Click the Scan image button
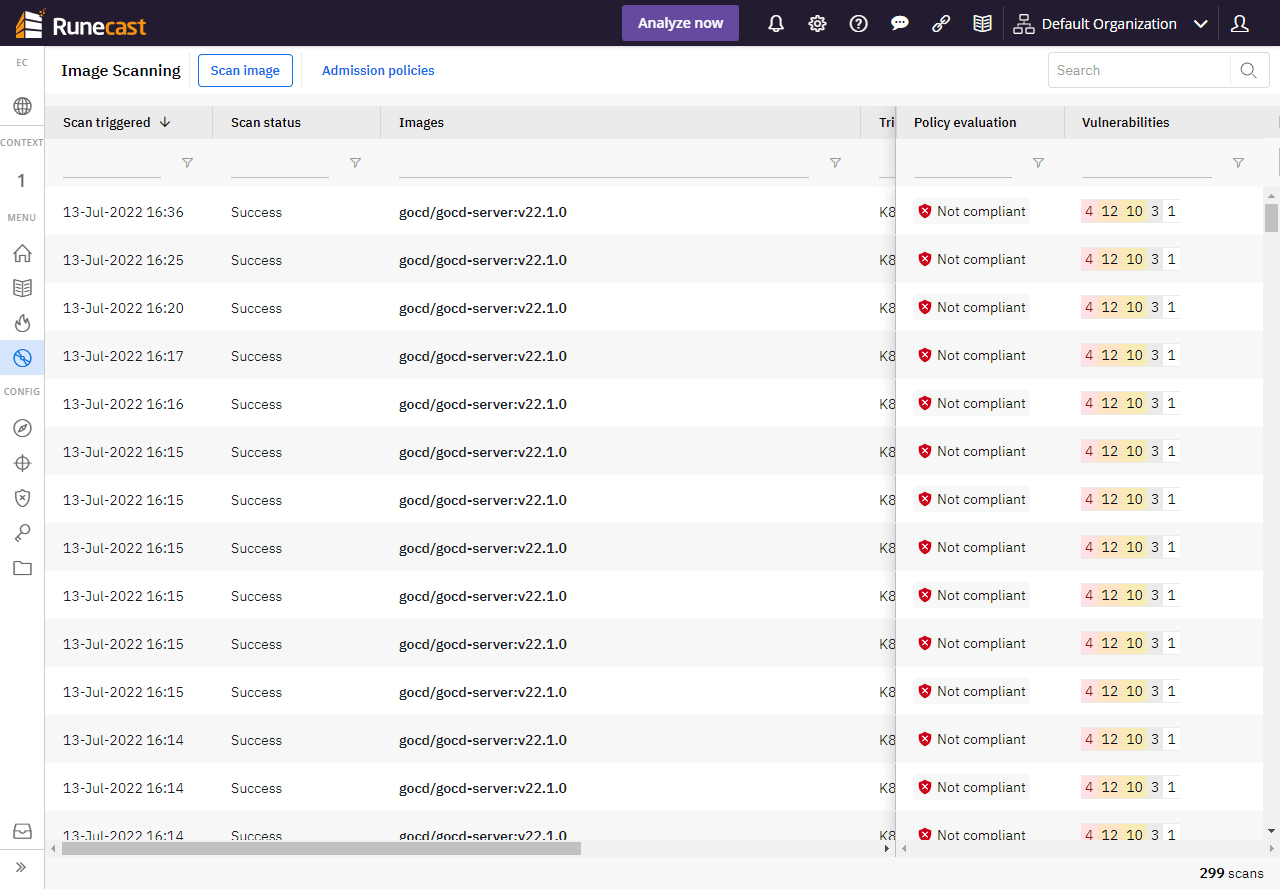The image size is (1280, 889). click(x=245, y=70)
